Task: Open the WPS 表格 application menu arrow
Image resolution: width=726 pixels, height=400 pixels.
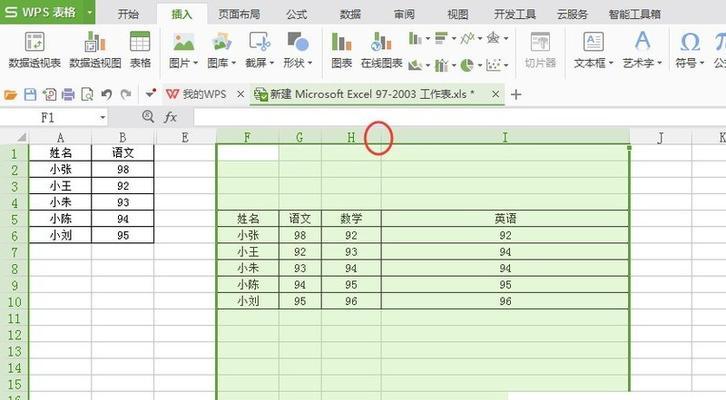Action: pos(90,12)
